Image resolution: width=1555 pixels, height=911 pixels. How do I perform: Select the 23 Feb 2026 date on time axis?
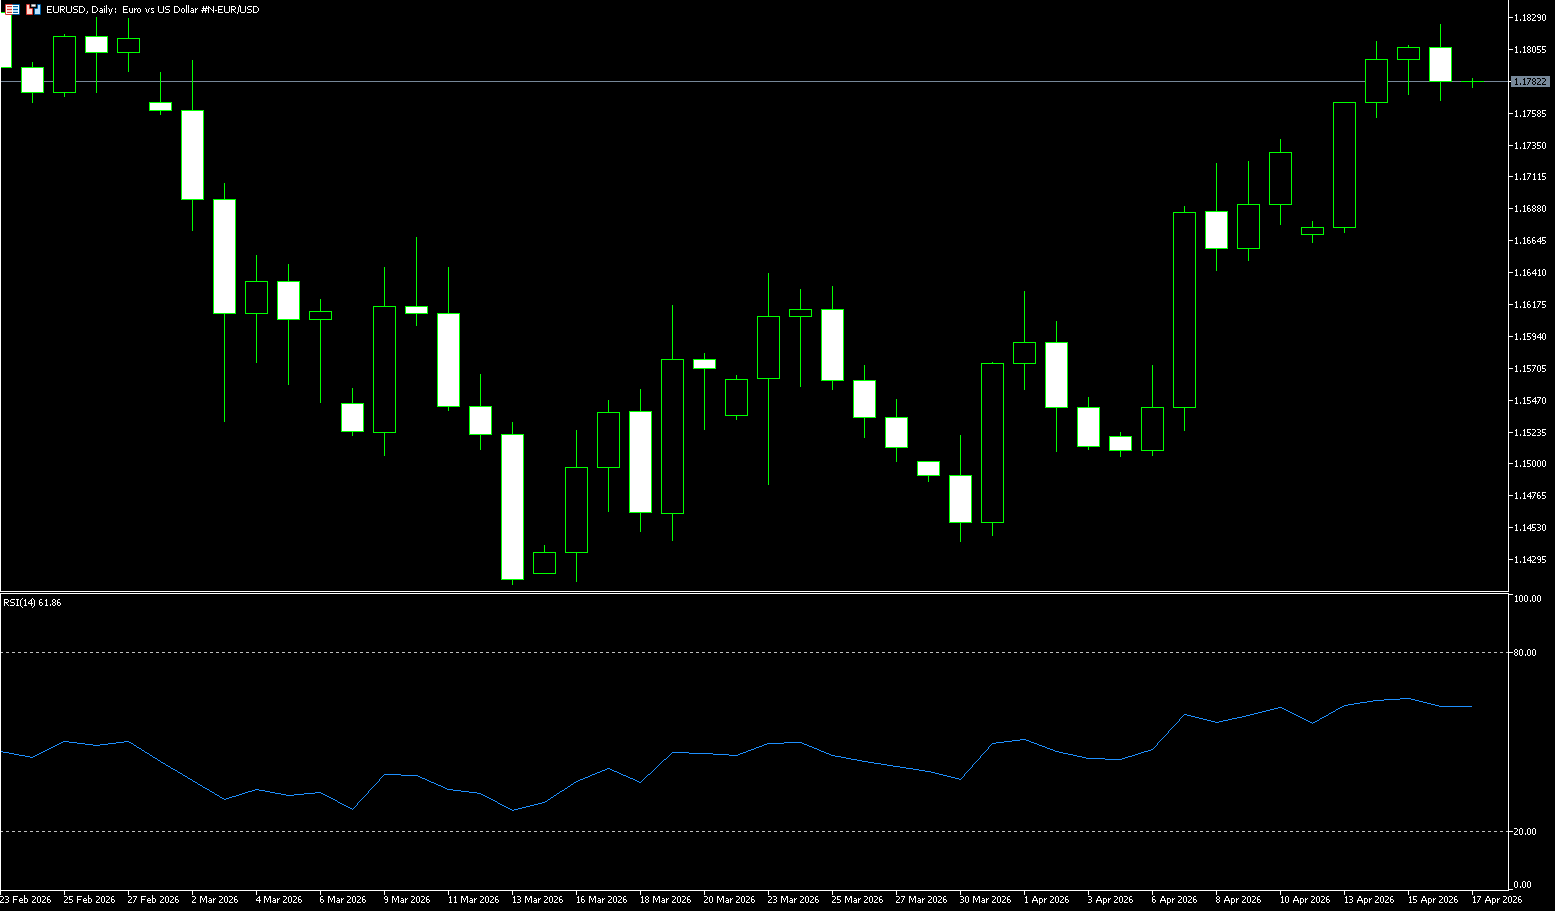26,900
